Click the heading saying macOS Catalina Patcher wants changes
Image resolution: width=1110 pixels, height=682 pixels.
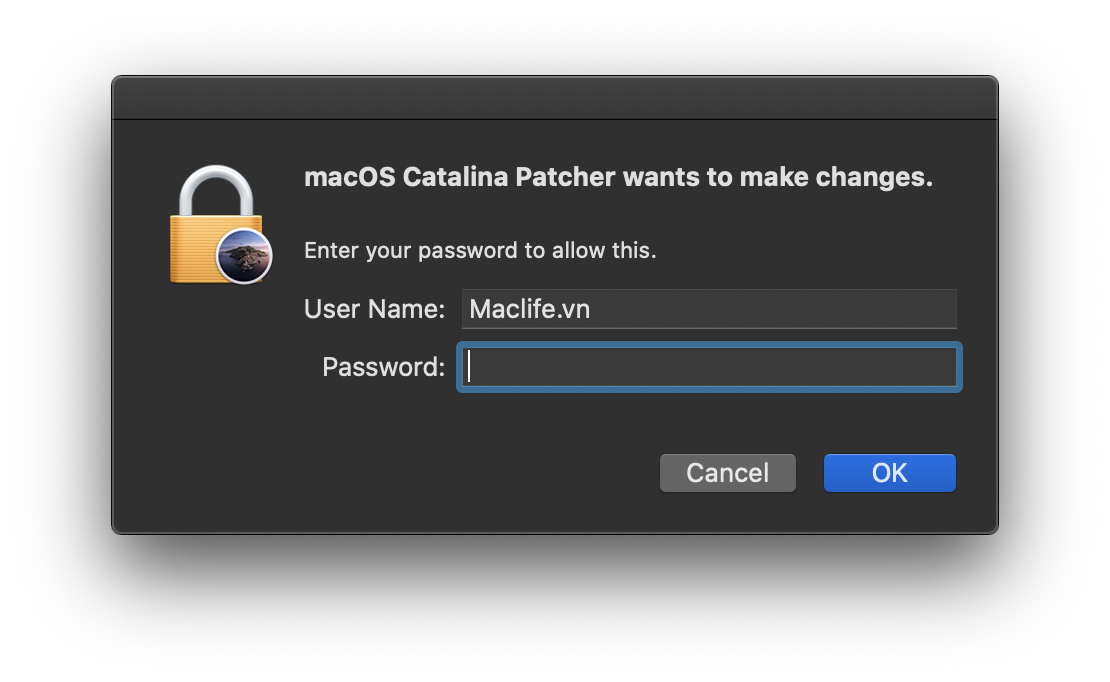[618, 177]
